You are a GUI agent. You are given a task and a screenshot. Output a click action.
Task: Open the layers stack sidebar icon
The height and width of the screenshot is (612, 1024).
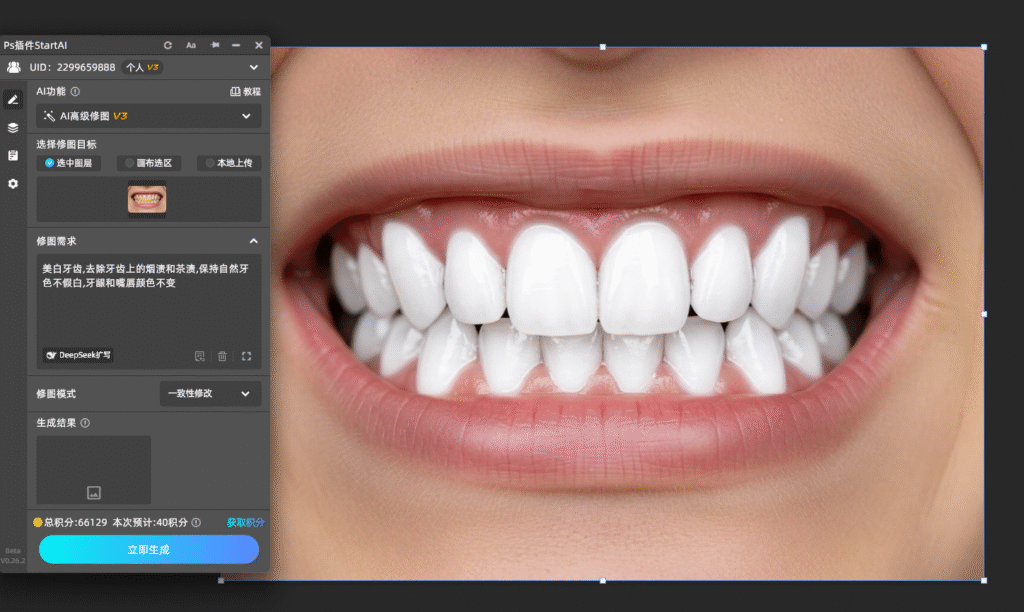[x=13, y=127]
